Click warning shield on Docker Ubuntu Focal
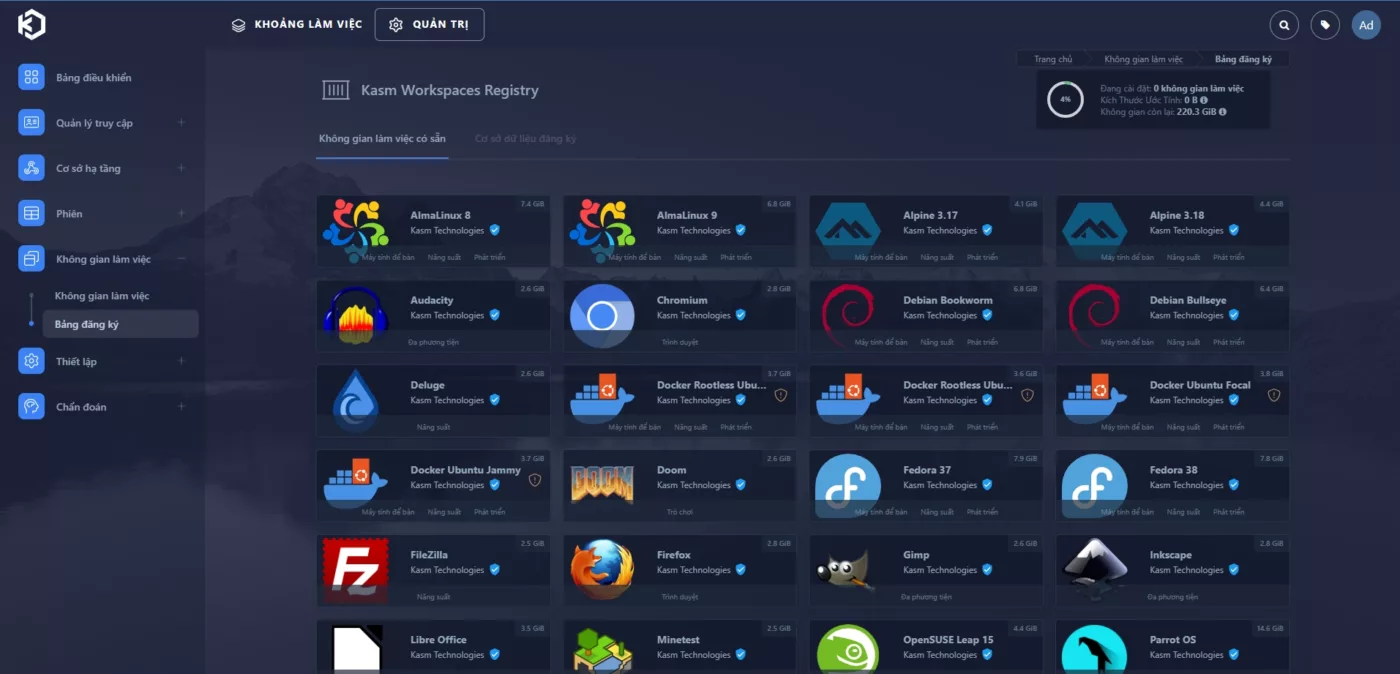 pos(1274,395)
